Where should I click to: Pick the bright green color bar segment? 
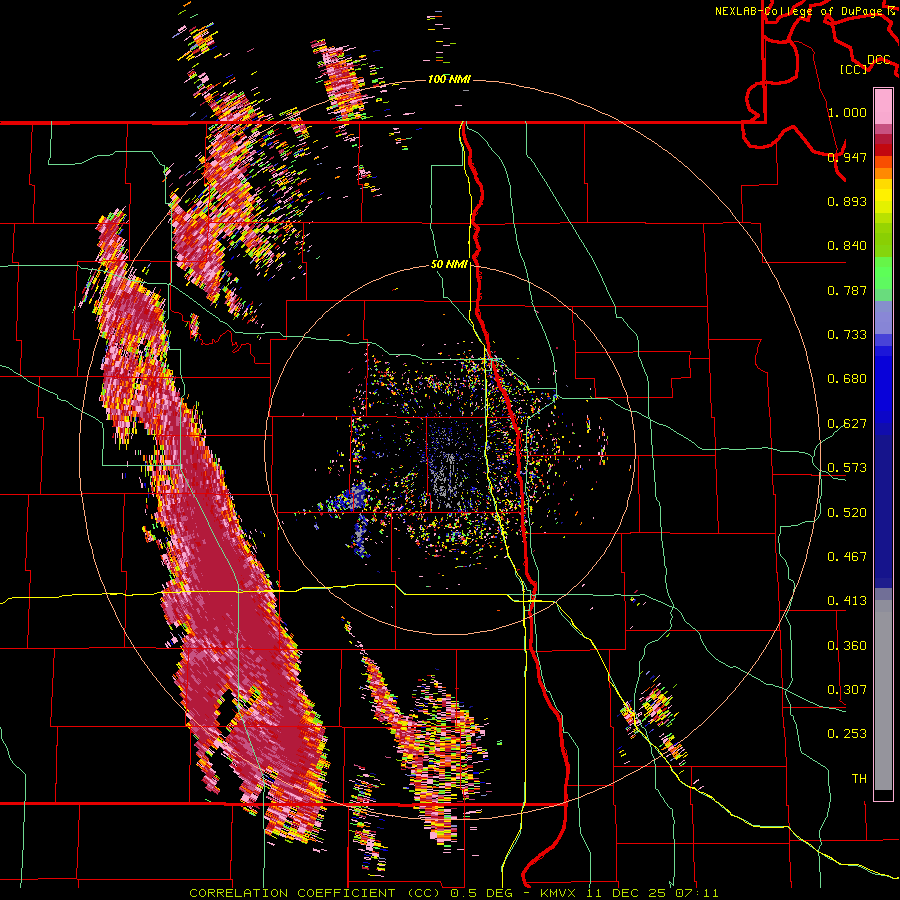(x=883, y=272)
